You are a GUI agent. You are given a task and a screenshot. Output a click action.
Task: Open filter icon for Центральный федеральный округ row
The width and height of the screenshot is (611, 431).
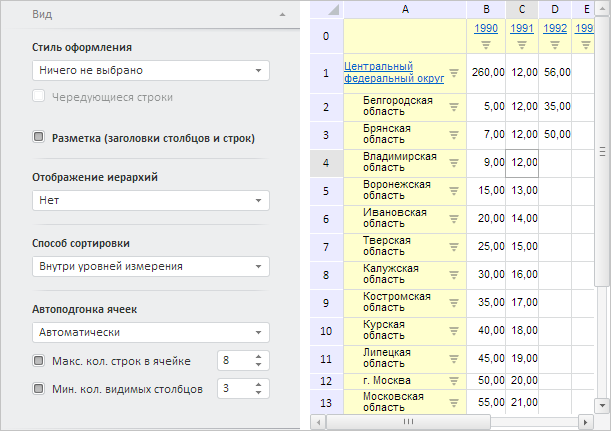tap(454, 72)
